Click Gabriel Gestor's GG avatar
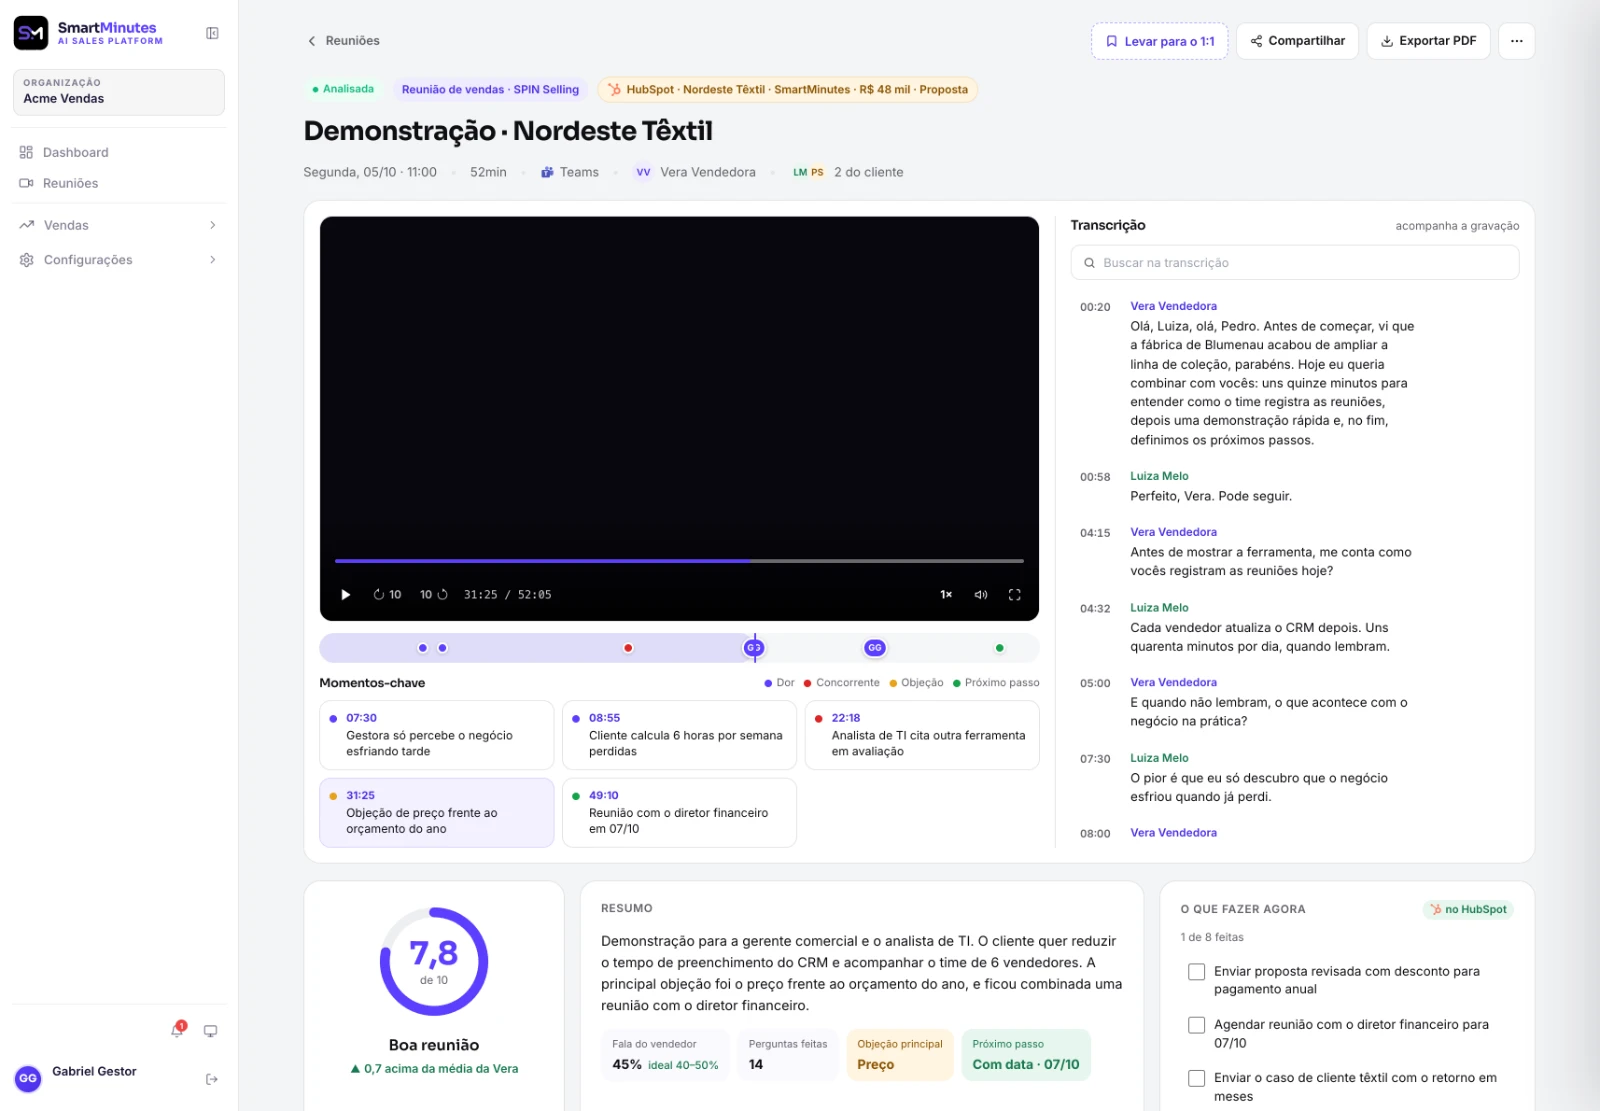This screenshot has height=1111, width=1600. (x=28, y=1078)
